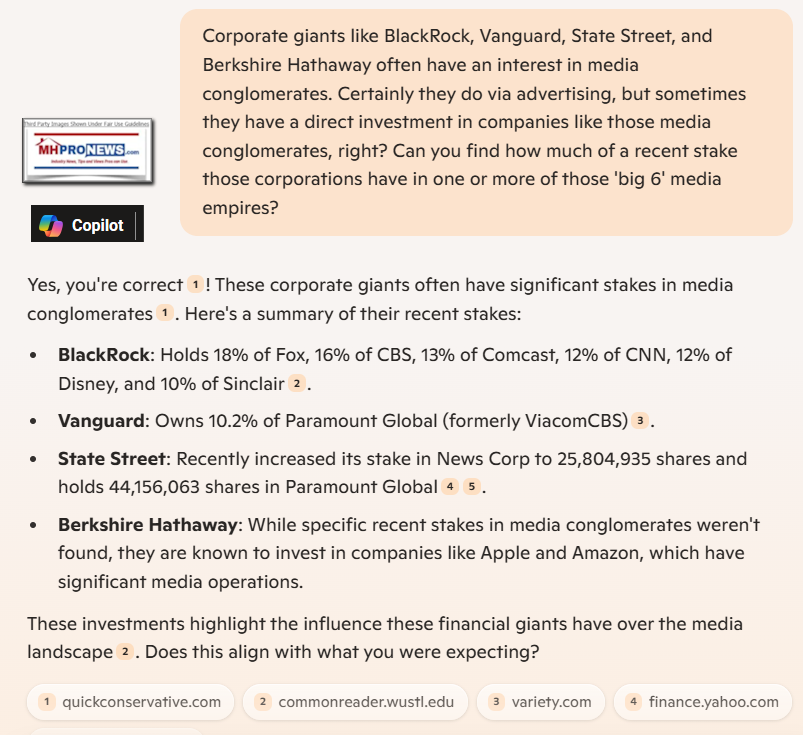Click the user's question message bubble
Screen dimensions: 803x735
coord(485,122)
